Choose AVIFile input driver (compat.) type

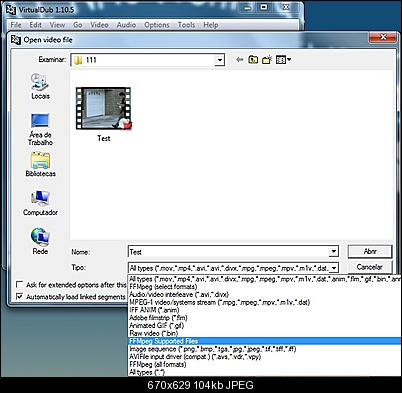click(265, 357)
